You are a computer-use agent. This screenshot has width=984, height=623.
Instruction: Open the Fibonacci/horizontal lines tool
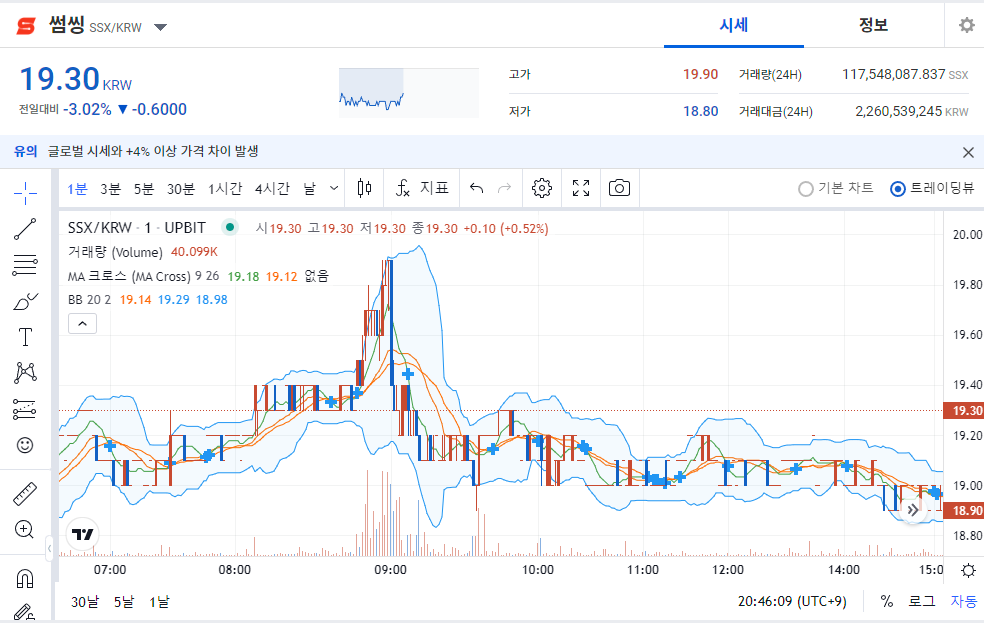click(x=25, y=265)
